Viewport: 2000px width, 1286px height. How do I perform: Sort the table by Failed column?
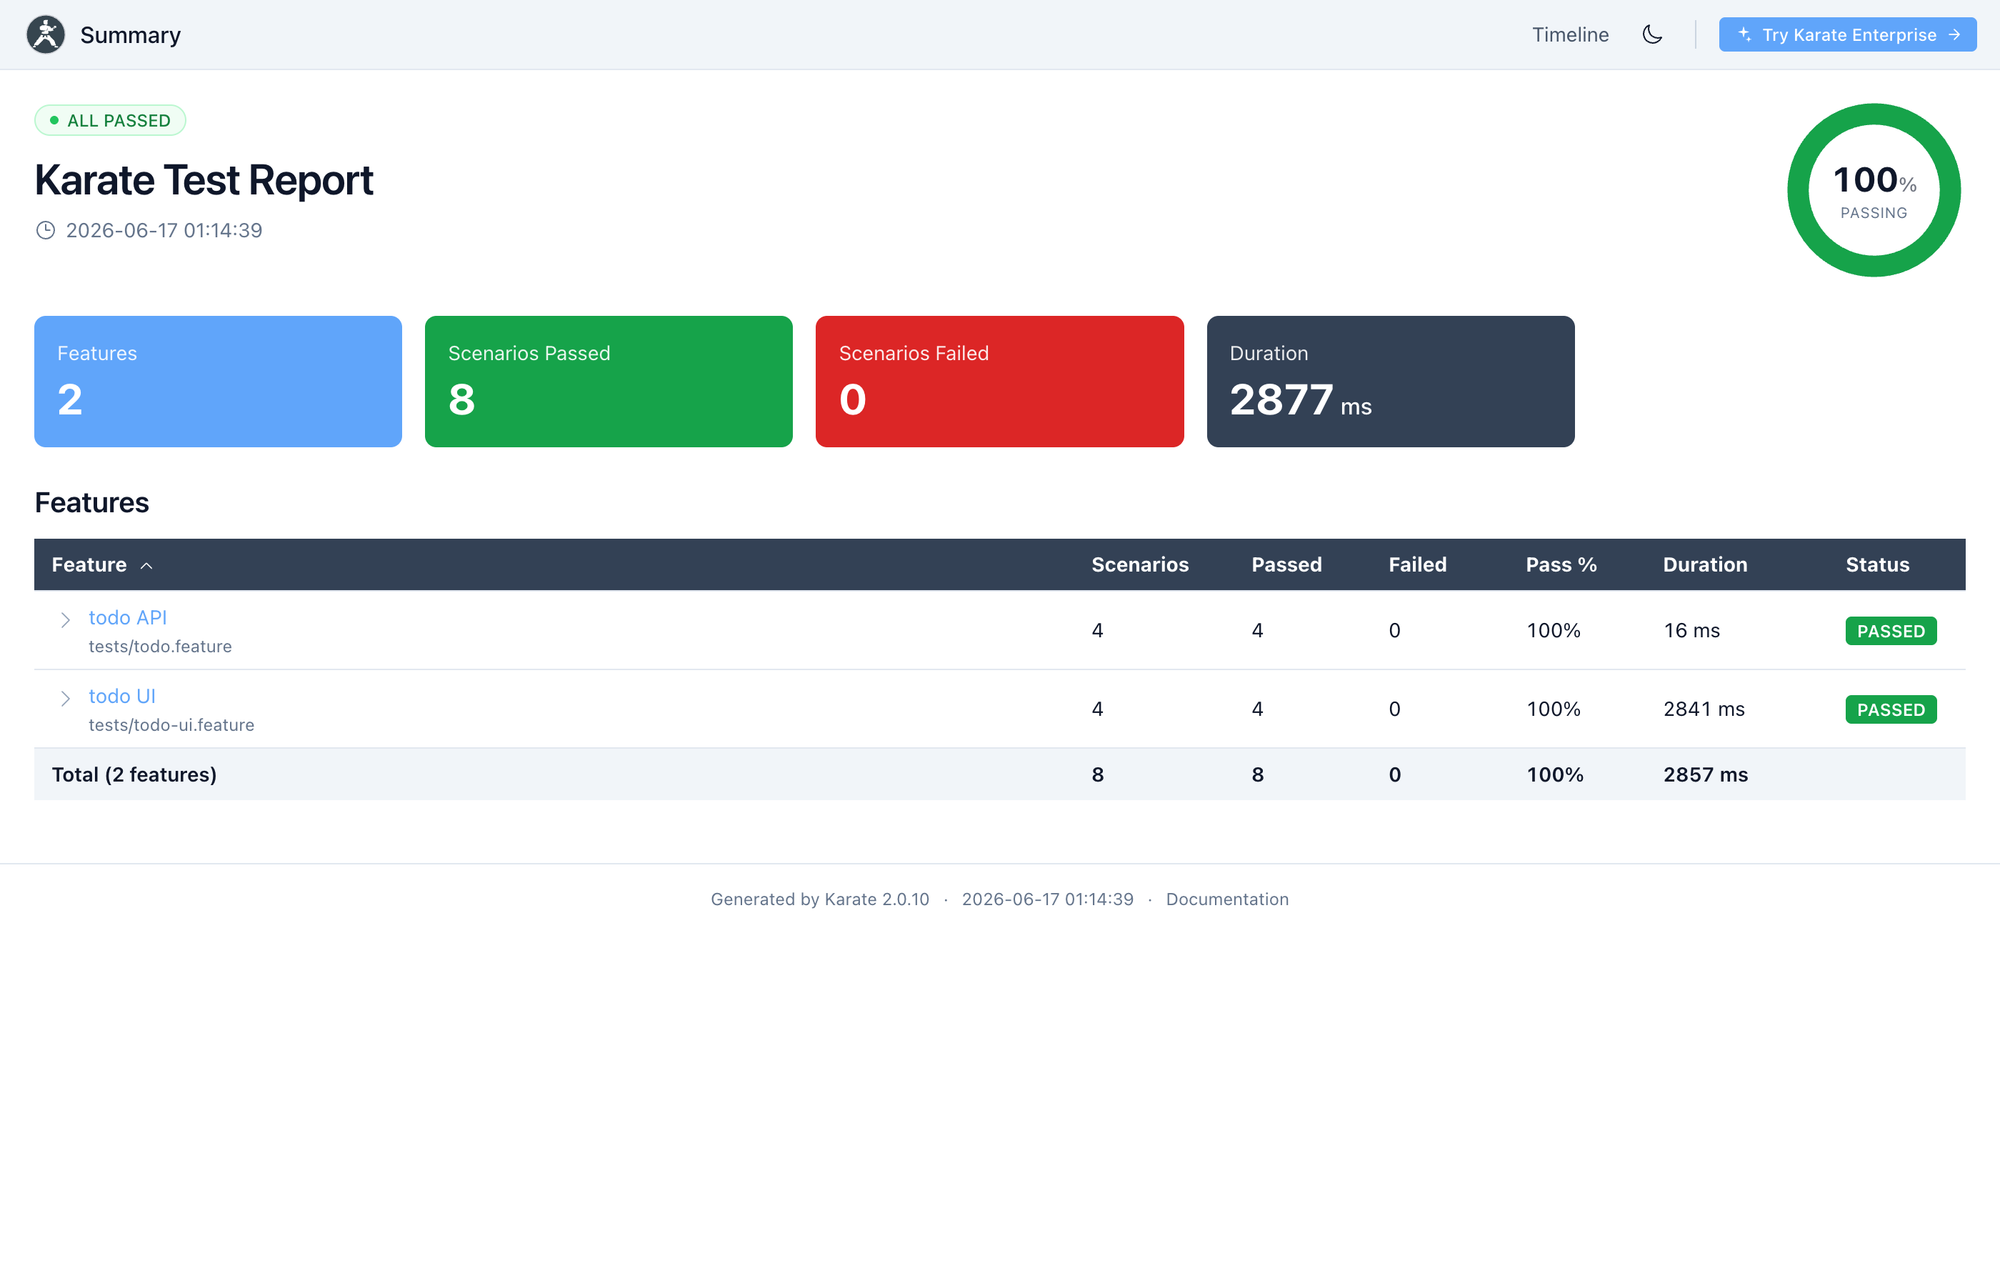1418,565
